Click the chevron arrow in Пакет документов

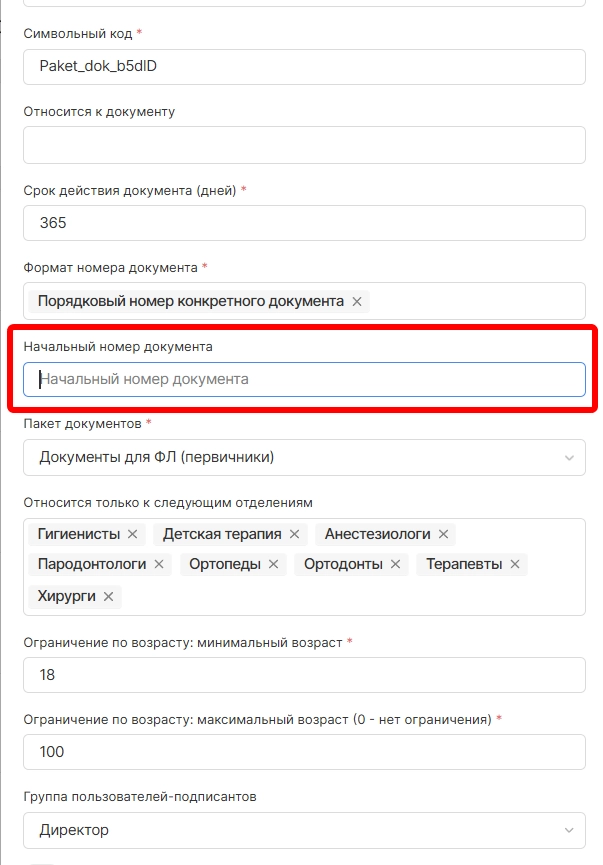pos(569,458)
